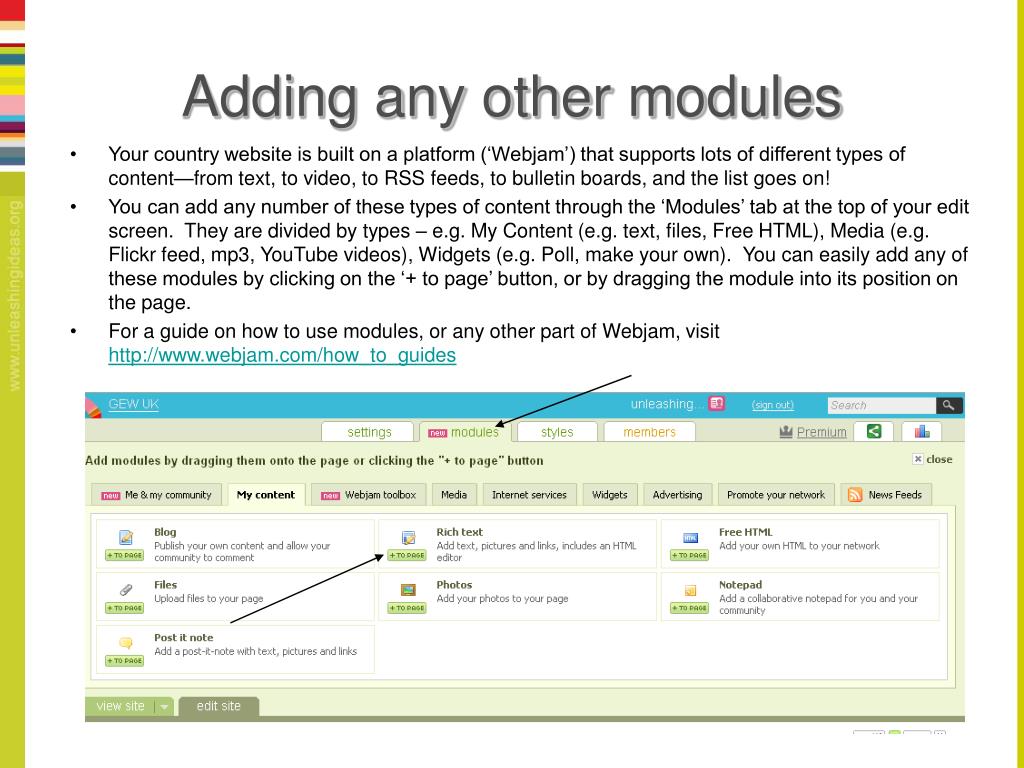Switch to Me & my community tab
This screenshot has width=1024, height=768.
coord(157,495)
